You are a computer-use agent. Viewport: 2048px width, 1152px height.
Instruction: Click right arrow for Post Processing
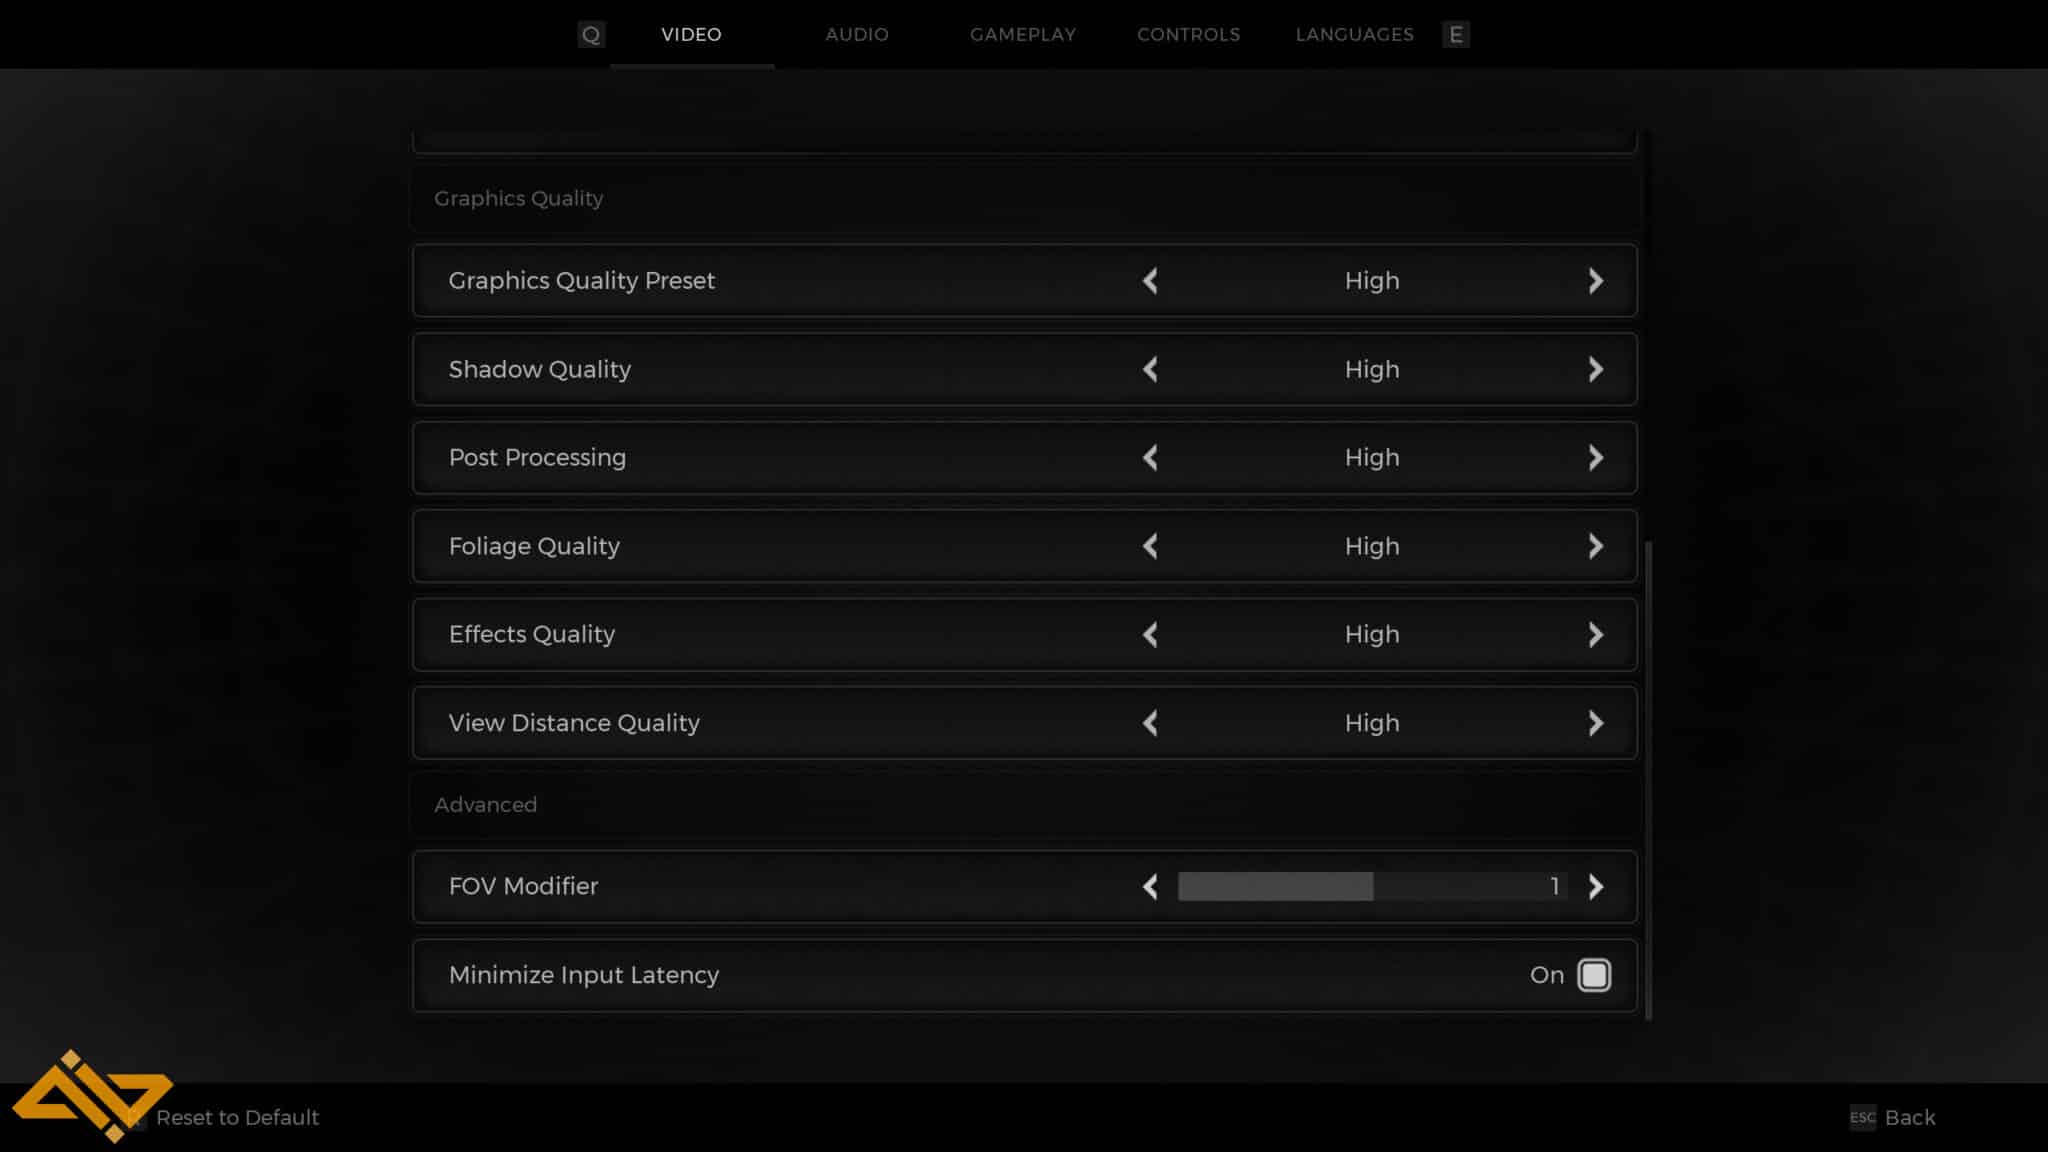tap(1596, 458)
